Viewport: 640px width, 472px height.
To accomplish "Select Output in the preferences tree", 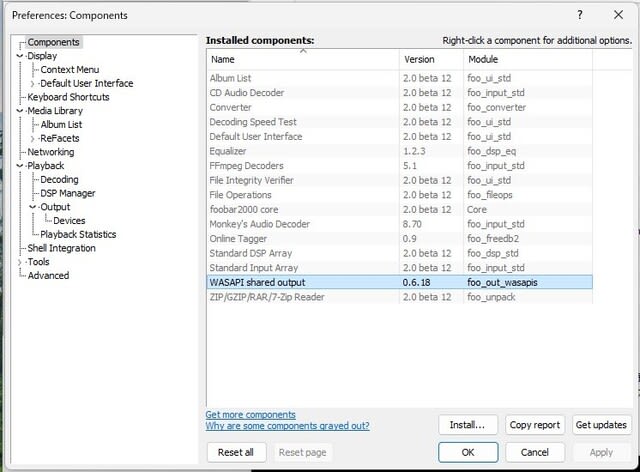I will click(x=55, y=207).
